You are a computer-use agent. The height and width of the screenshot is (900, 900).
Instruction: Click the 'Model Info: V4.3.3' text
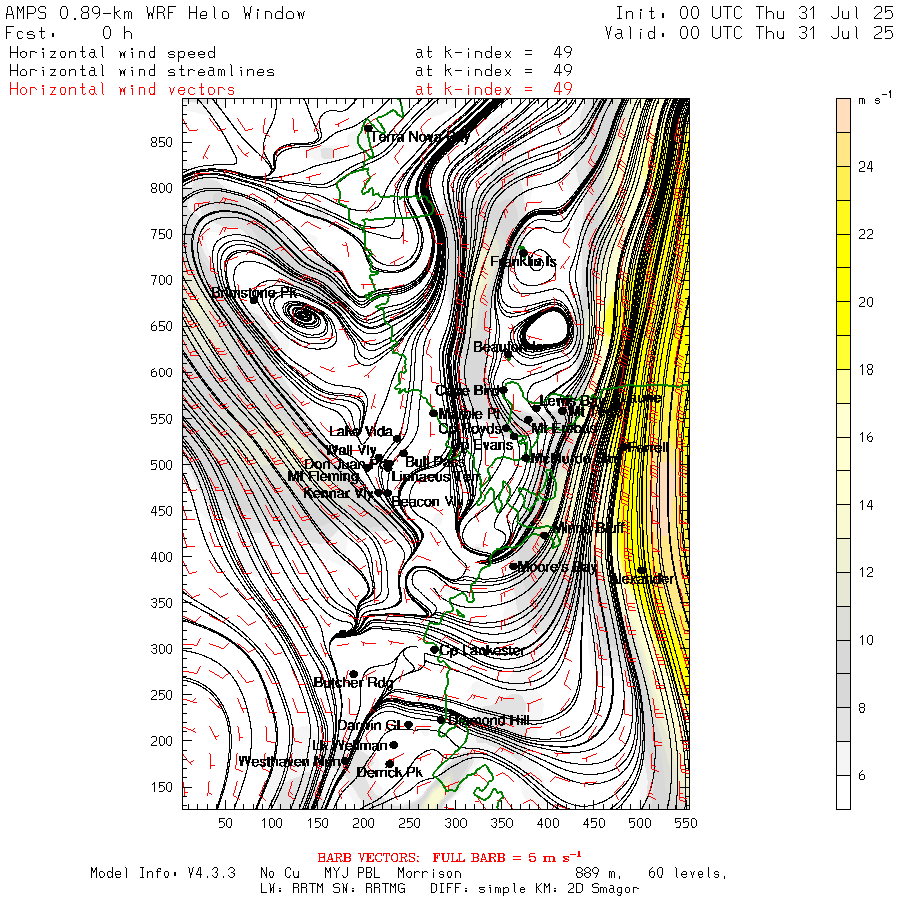163,873
